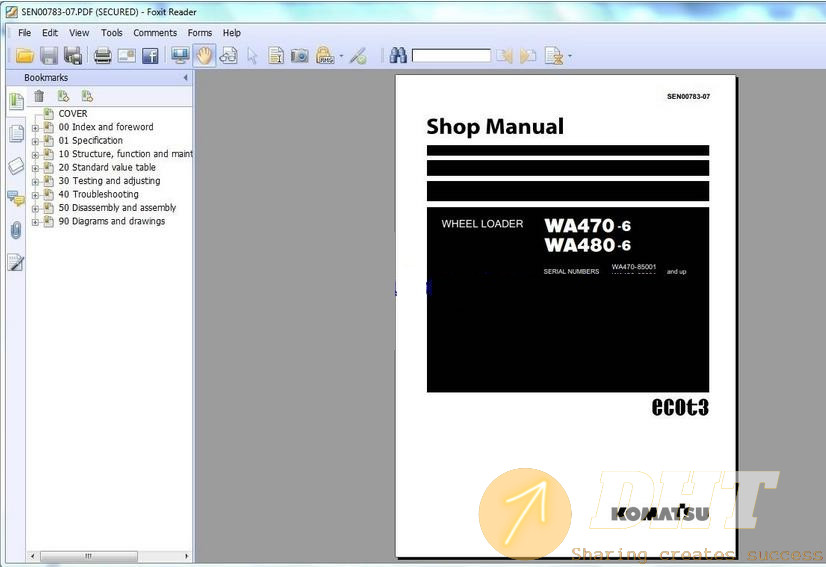826x567 pixels.
Task: Open the Pages thumbnails sidebar icon
Action: point(16,133)
